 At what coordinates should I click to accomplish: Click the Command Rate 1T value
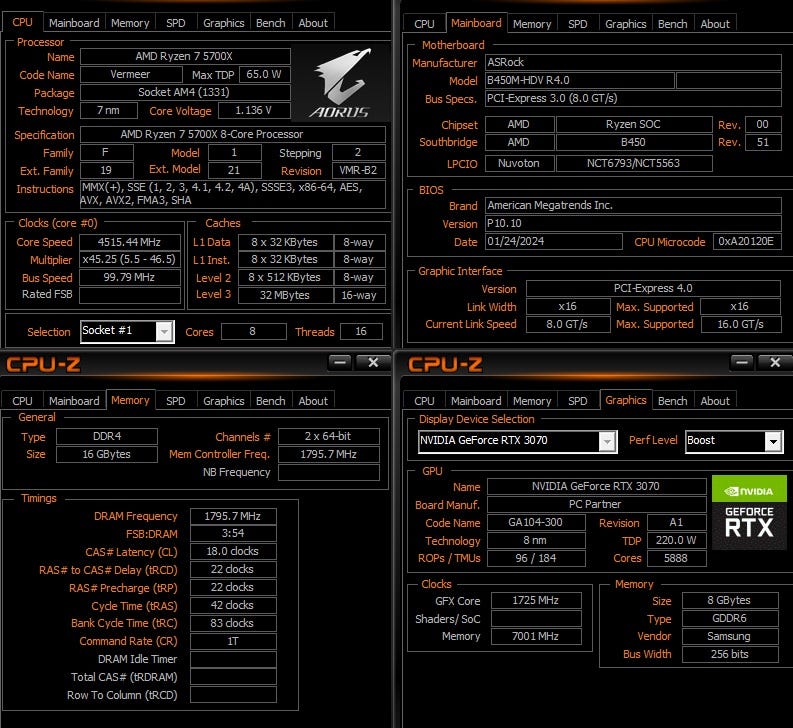[x=233, y=641]
